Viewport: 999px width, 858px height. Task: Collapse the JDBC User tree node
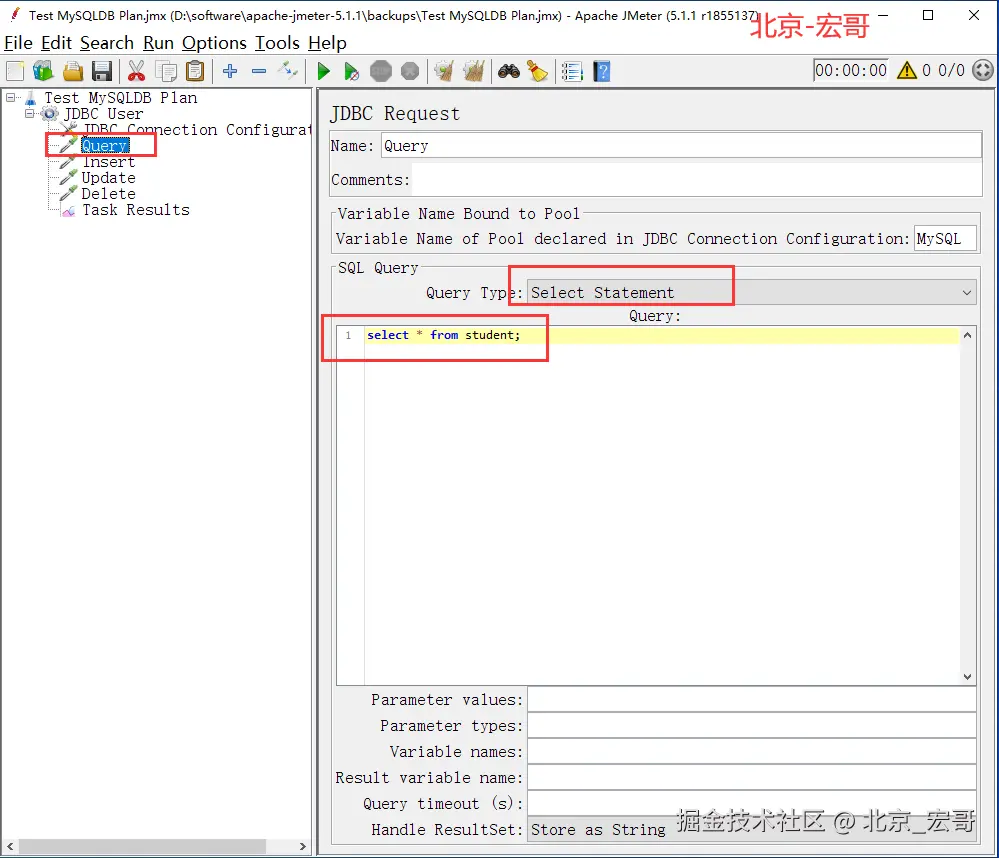tap(29, 113)
